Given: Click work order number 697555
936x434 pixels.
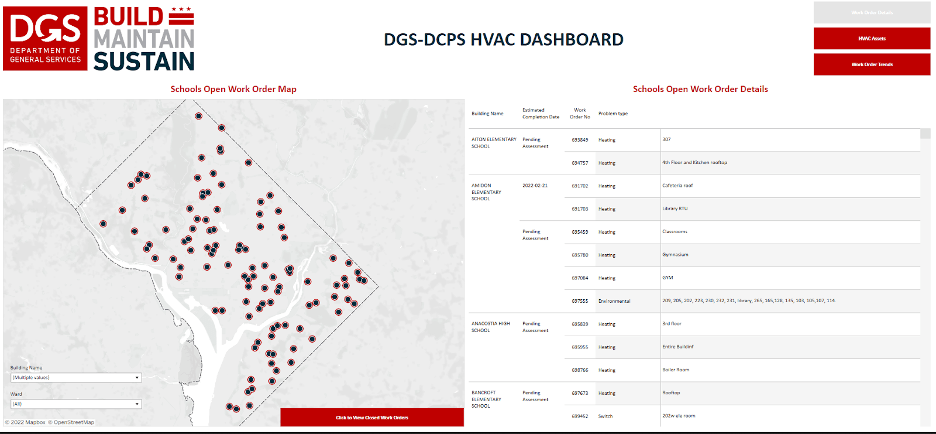Looking at the screenshot, I should click(x=579, y=300).
